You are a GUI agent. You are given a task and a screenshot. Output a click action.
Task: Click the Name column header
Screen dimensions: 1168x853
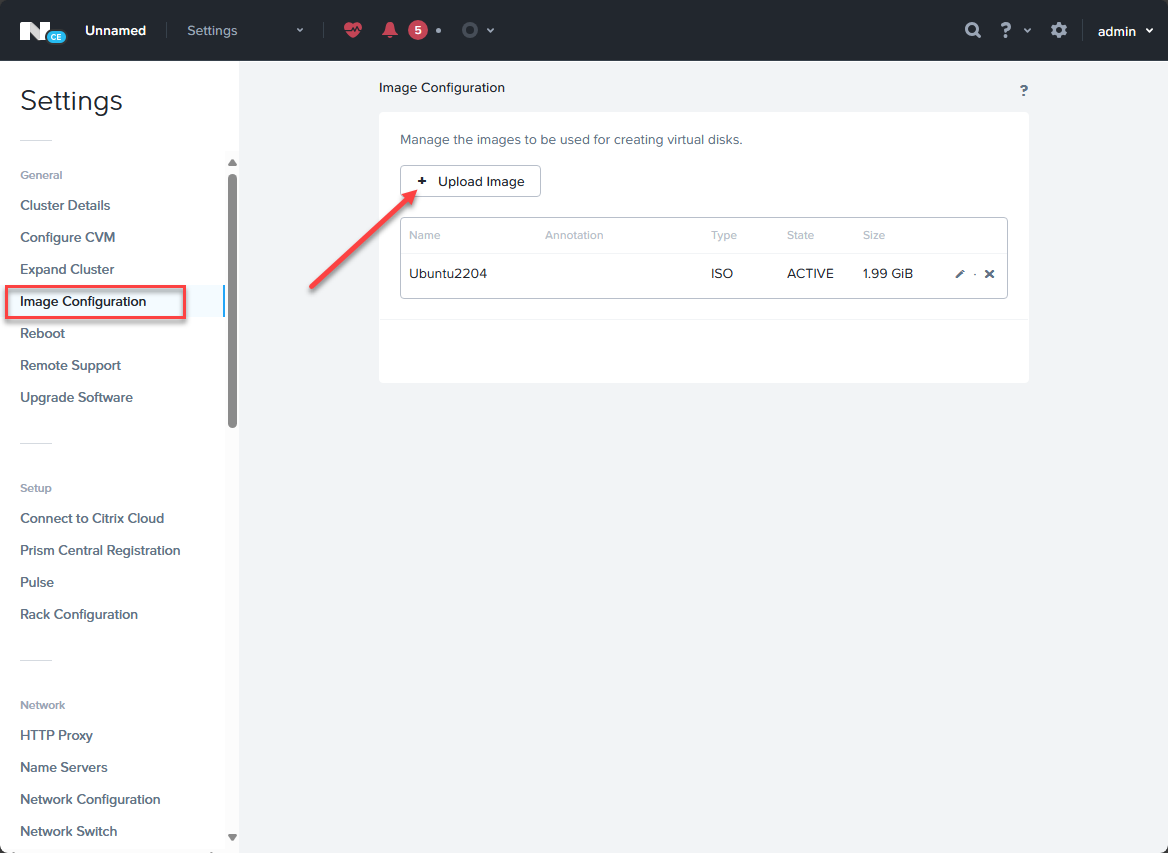(x=425, y=235)
